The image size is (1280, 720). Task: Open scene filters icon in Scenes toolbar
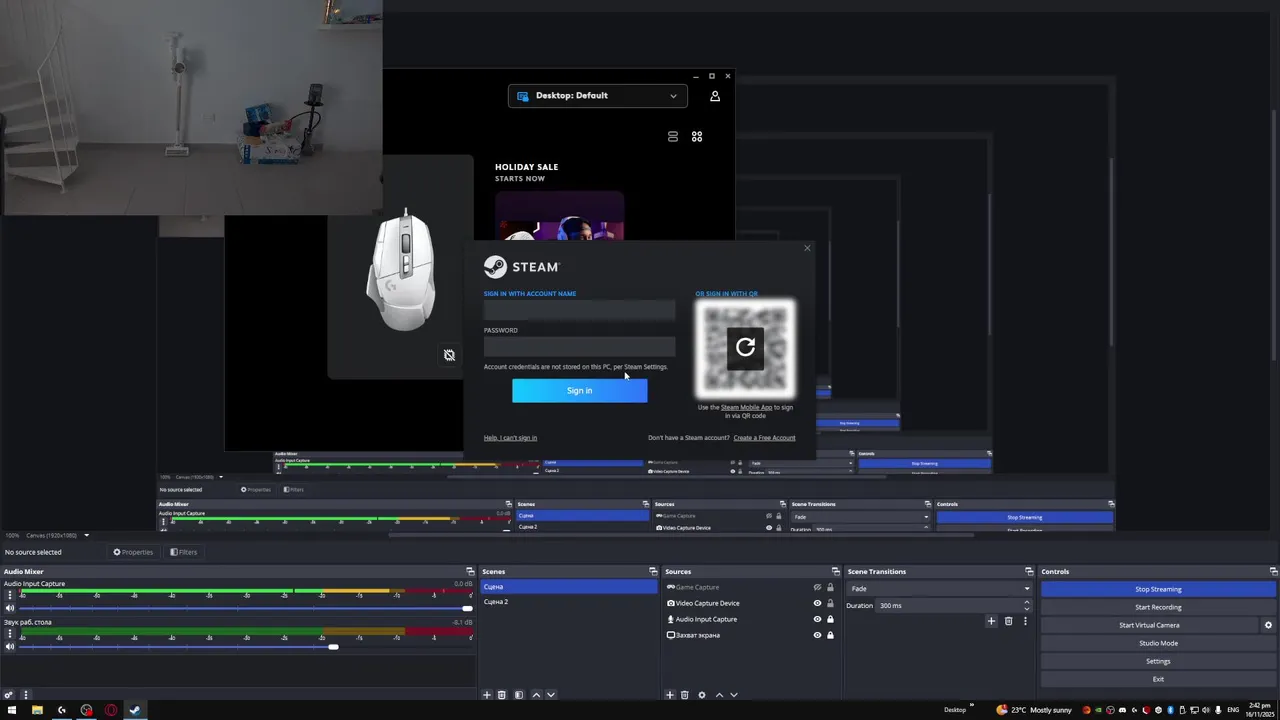[x=518, y=695]
